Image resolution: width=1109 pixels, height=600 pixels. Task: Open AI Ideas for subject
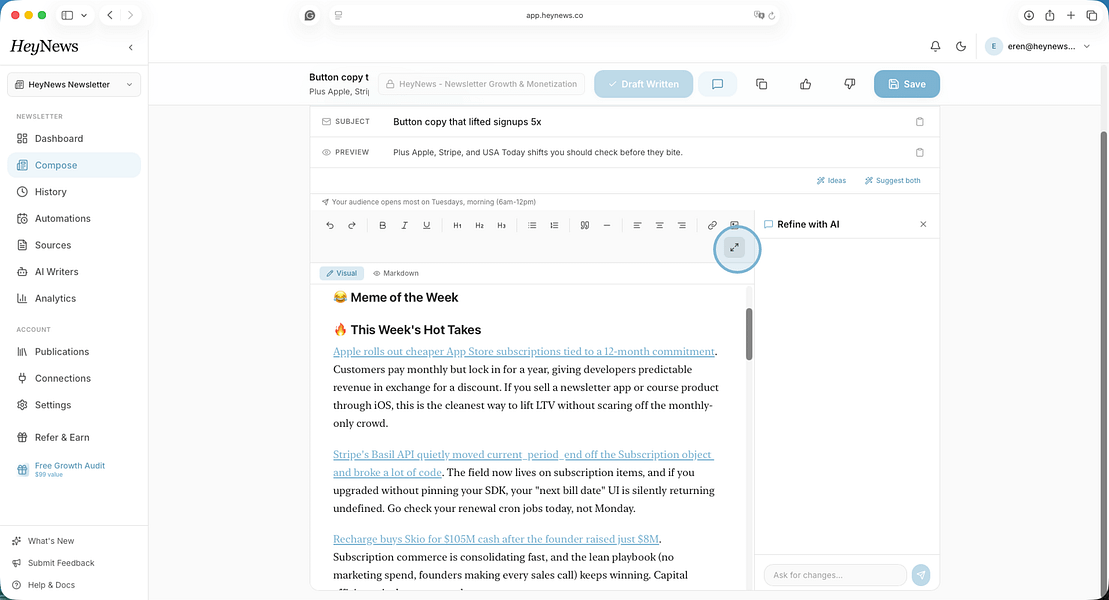click(831, 180)
